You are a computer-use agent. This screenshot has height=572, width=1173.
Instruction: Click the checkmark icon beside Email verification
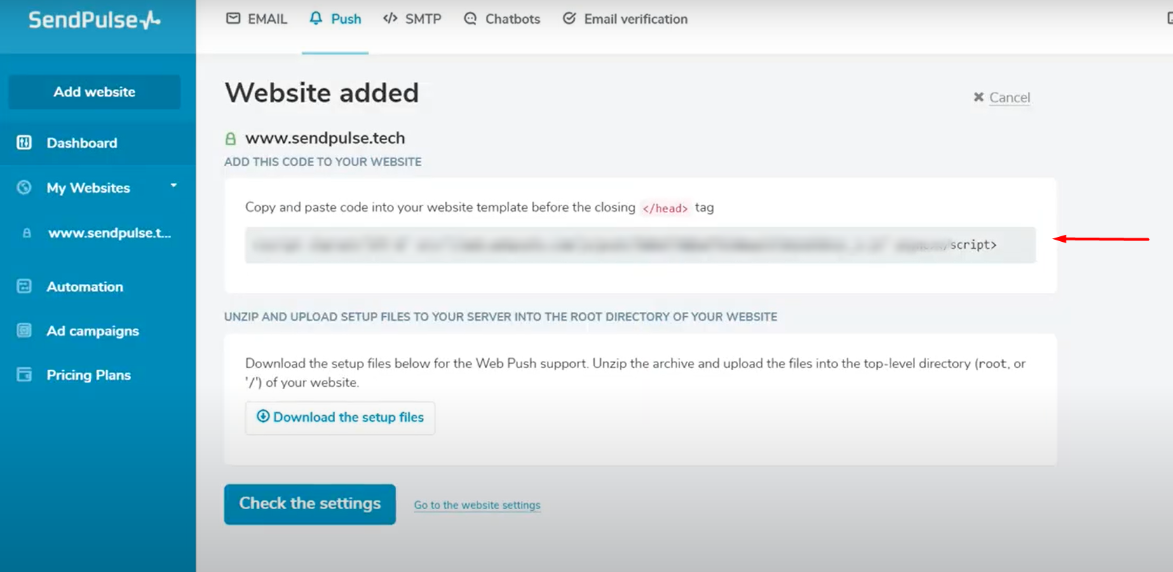click(569, 19)
